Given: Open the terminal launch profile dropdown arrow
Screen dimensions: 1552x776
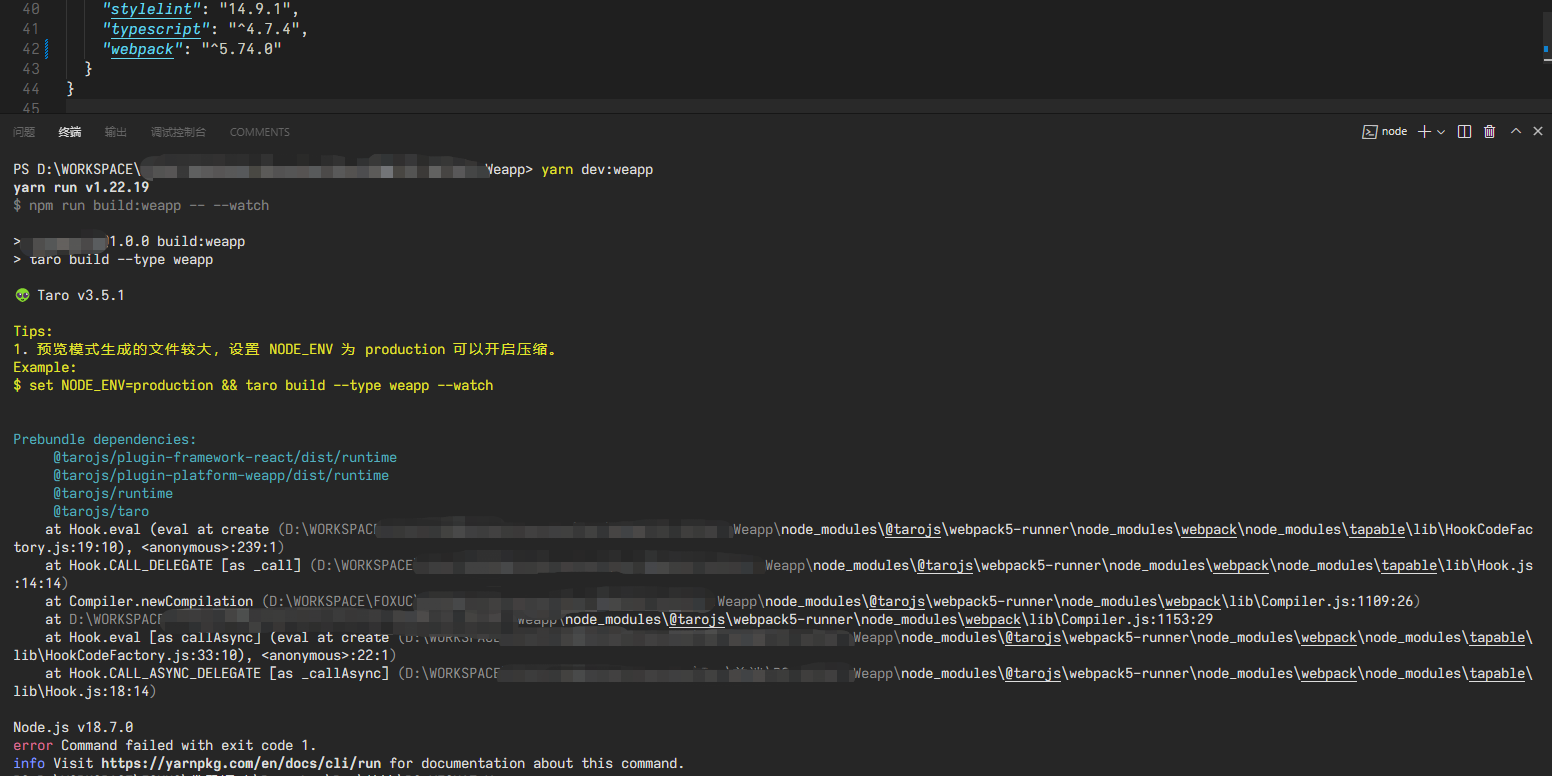Looking at the screenshot, I should point(1441,132).
